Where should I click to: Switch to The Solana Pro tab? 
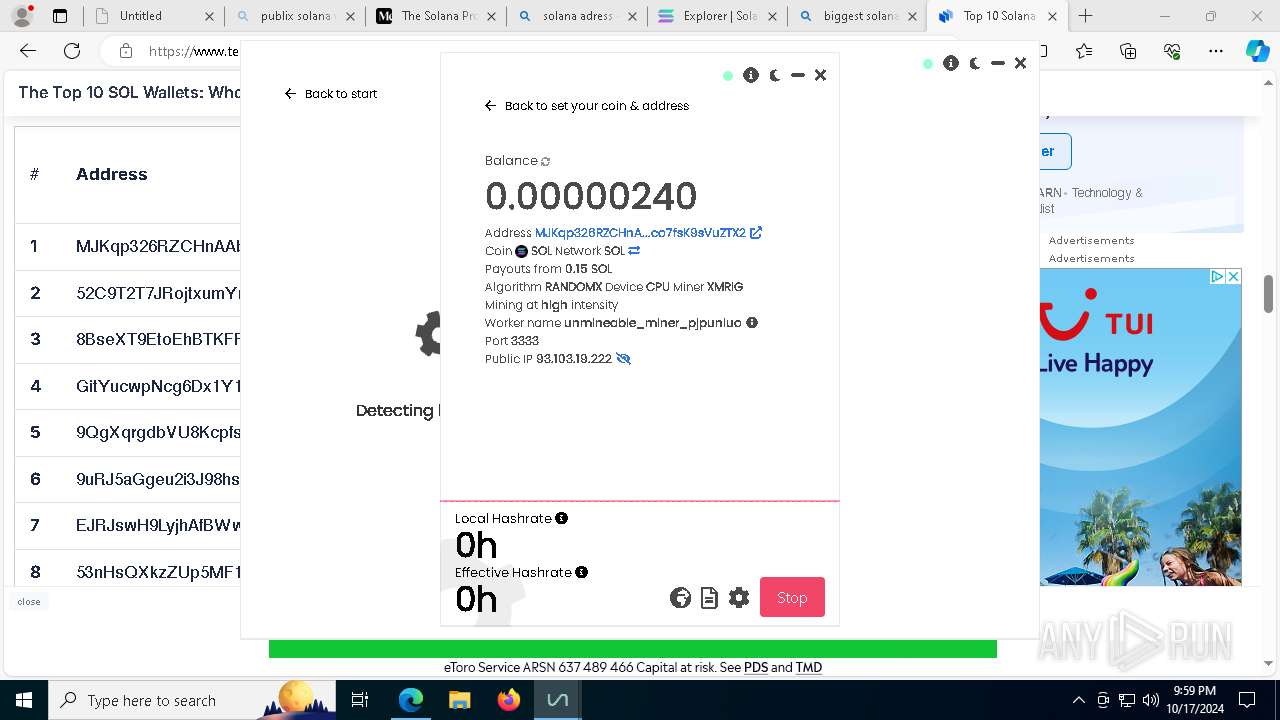[434, 16]
